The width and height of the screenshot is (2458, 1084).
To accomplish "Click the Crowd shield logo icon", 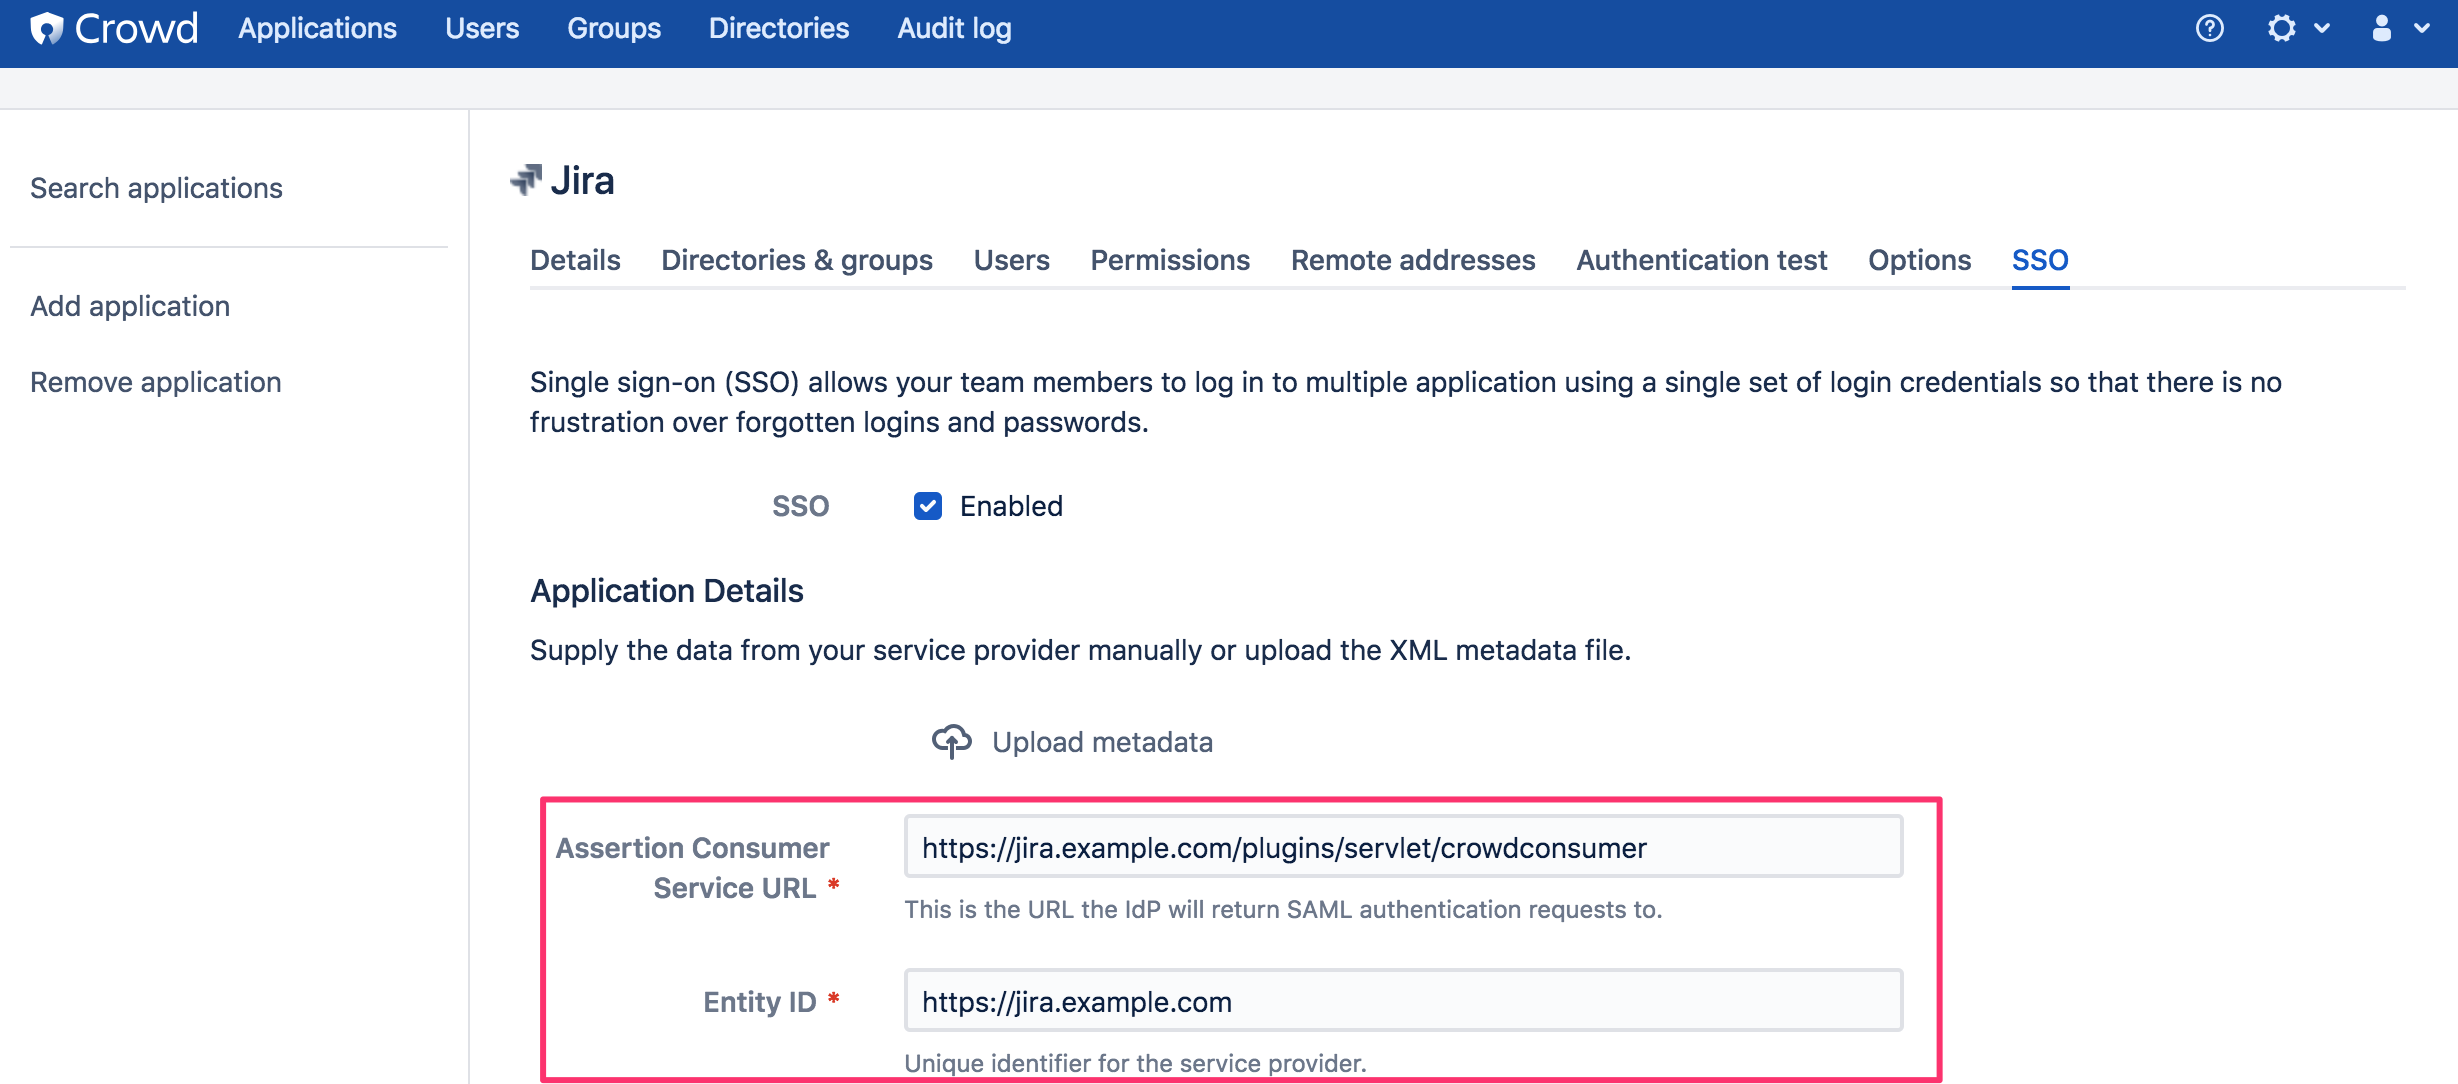I will tap(46, 29).
